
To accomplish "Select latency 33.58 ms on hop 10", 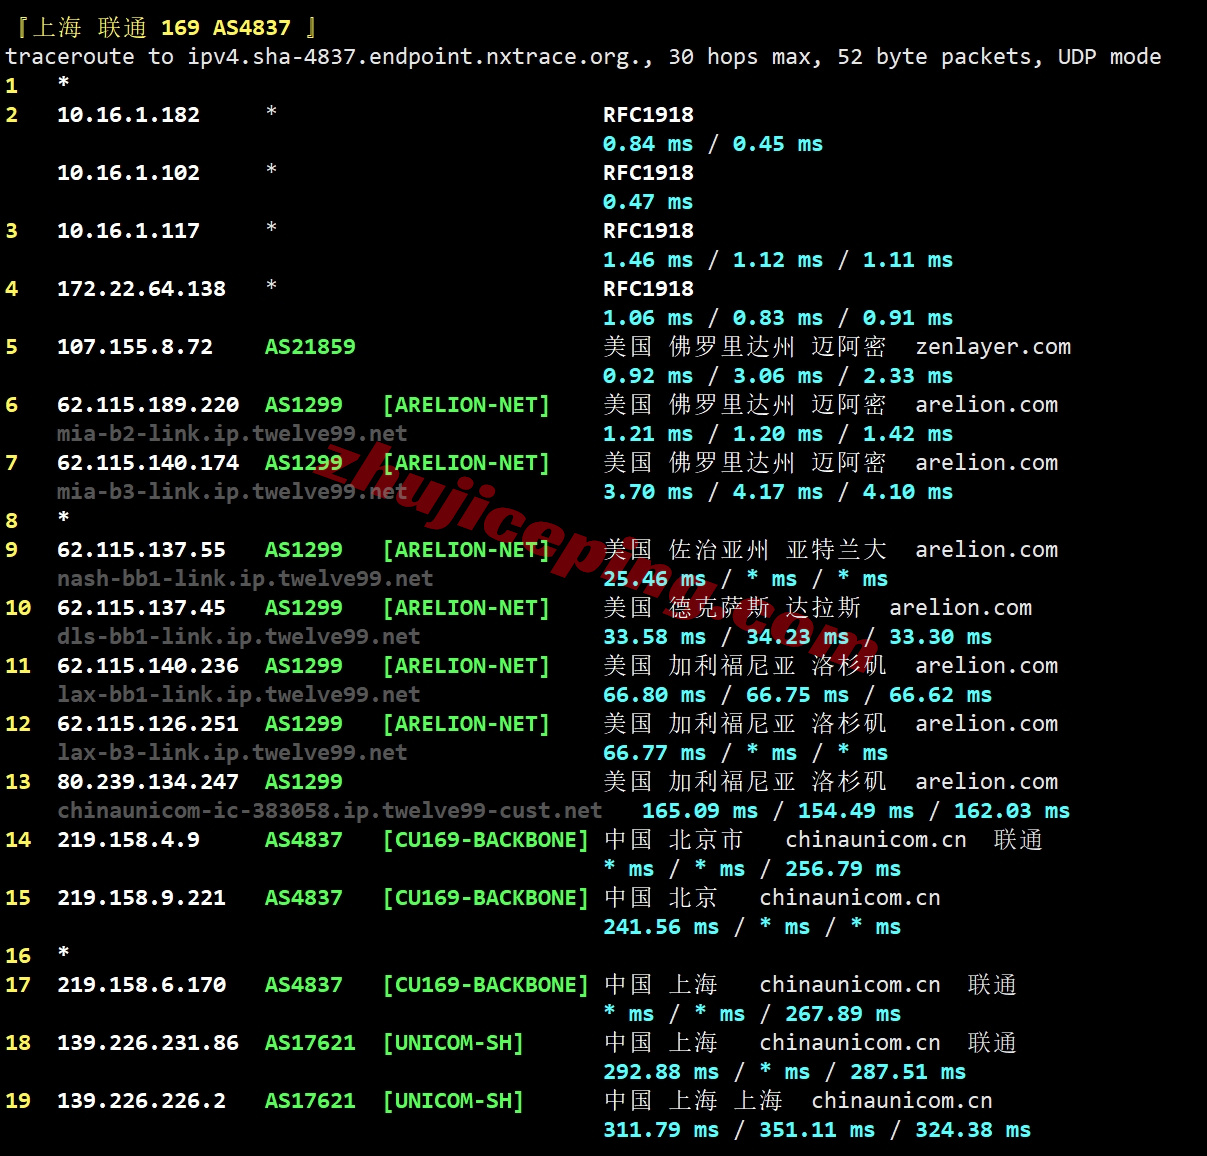I will 655,637.
